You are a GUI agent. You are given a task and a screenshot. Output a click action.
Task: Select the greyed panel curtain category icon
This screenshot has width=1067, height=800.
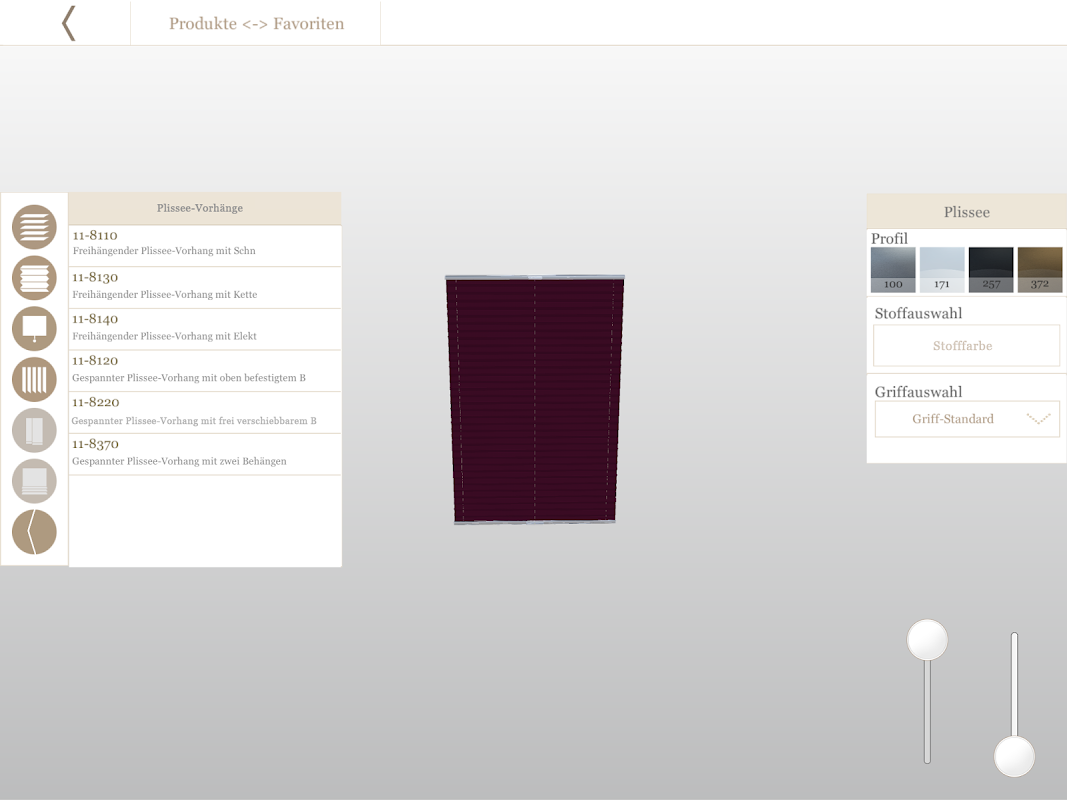[x=34, y=430]
